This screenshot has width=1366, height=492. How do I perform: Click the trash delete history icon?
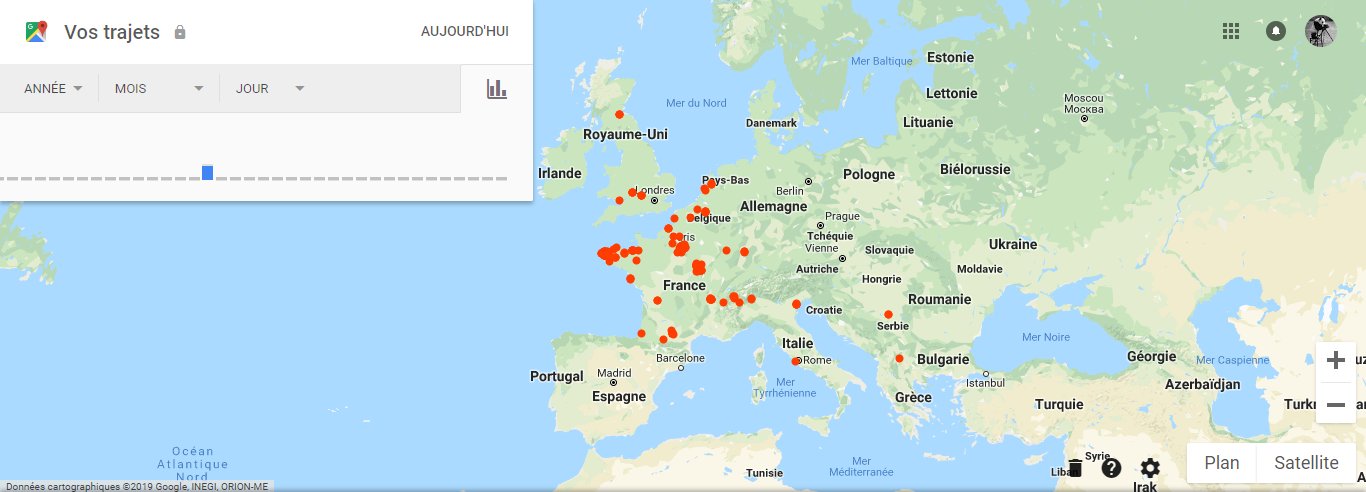(x=1075, y=468)
